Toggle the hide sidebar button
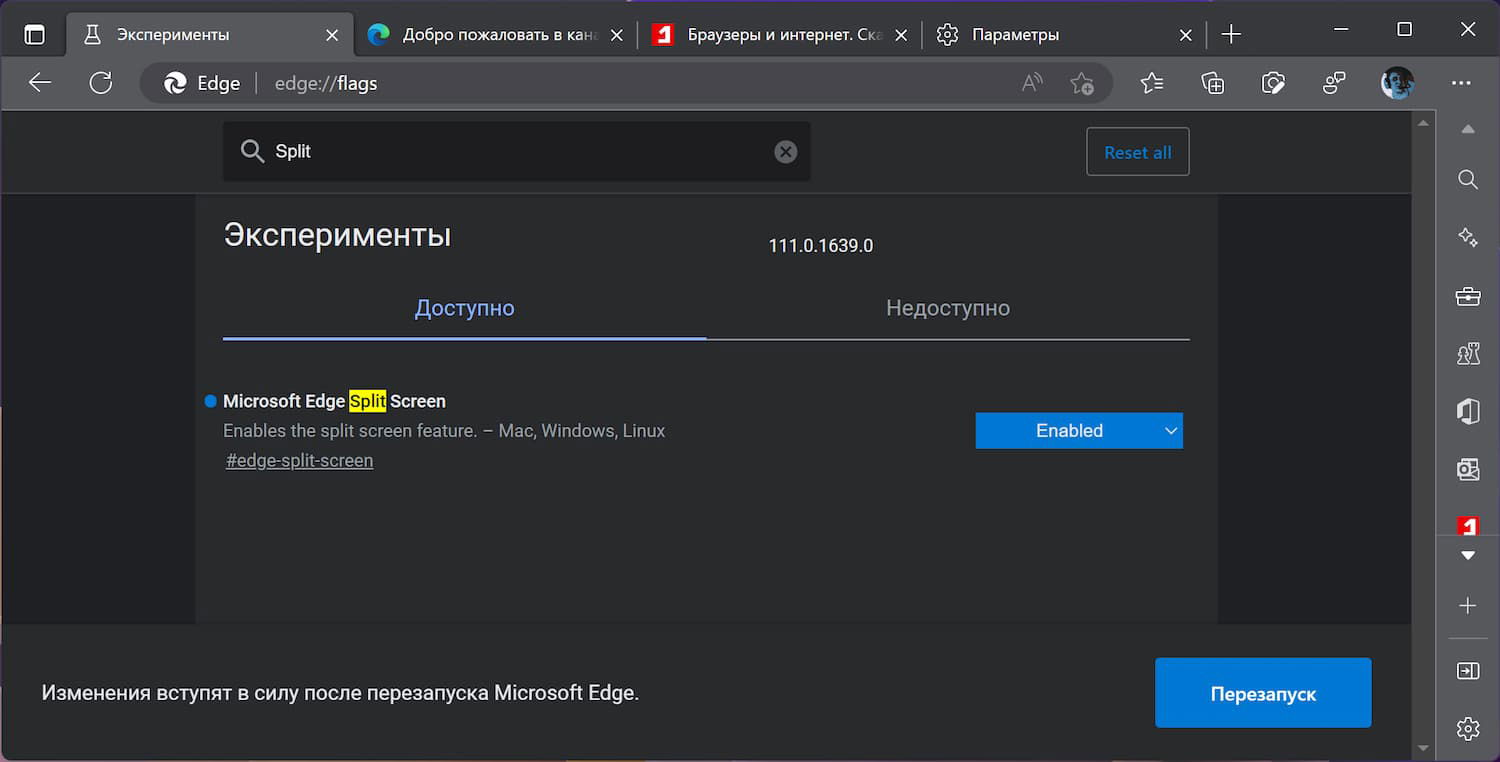The image size is (1500, 762). (x=1467, y=672)
